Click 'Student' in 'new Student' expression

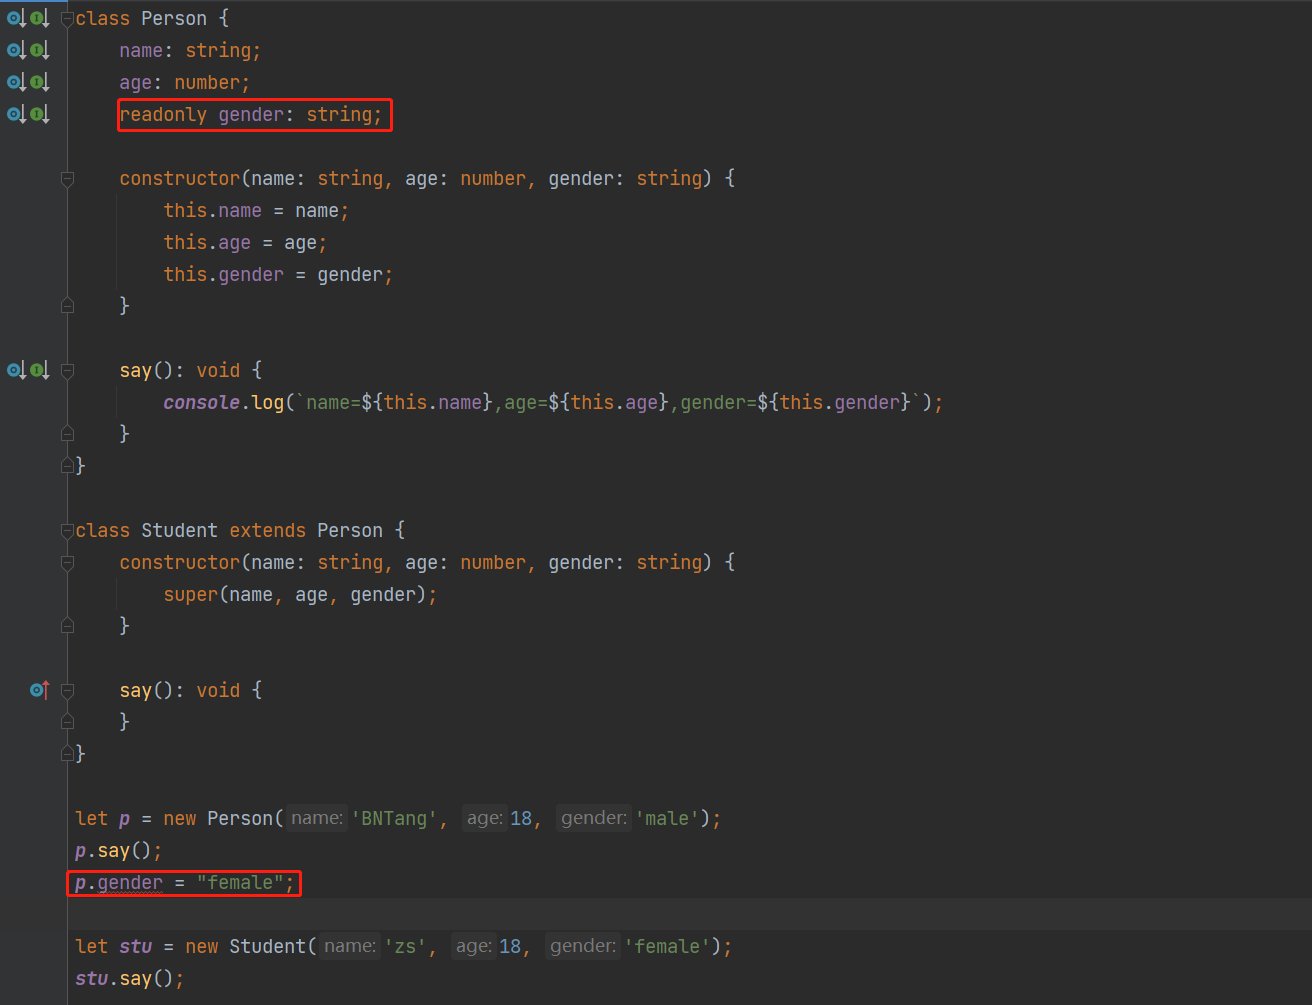[x=268, y=946]
